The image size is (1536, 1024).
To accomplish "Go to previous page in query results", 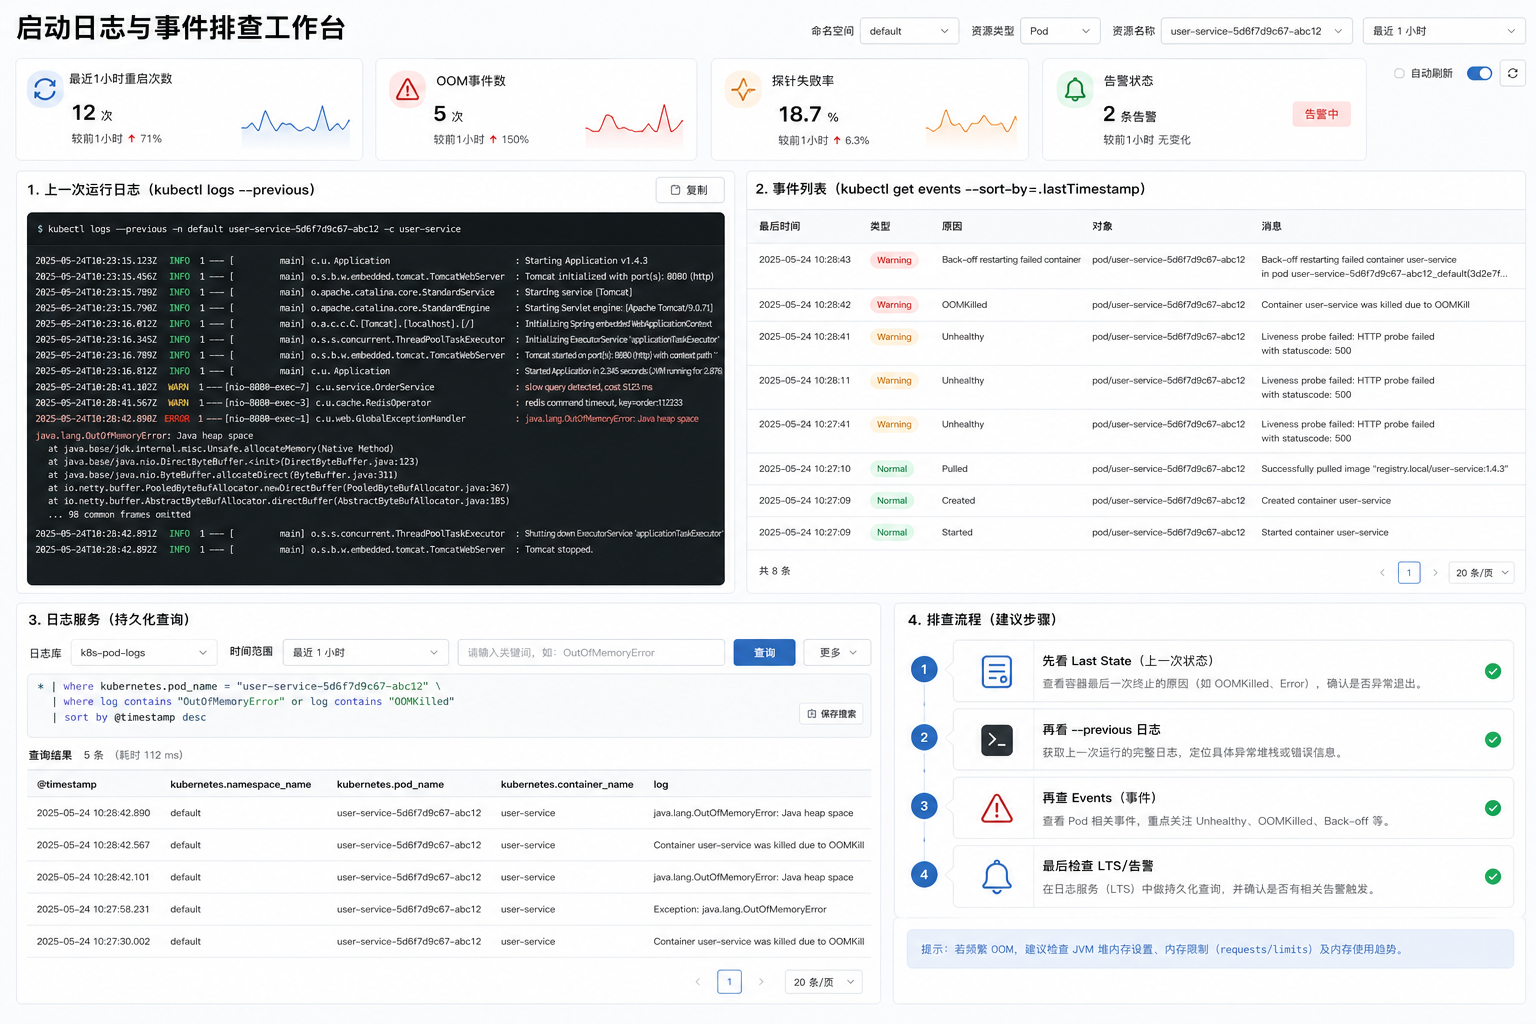I will coord(697,982).
